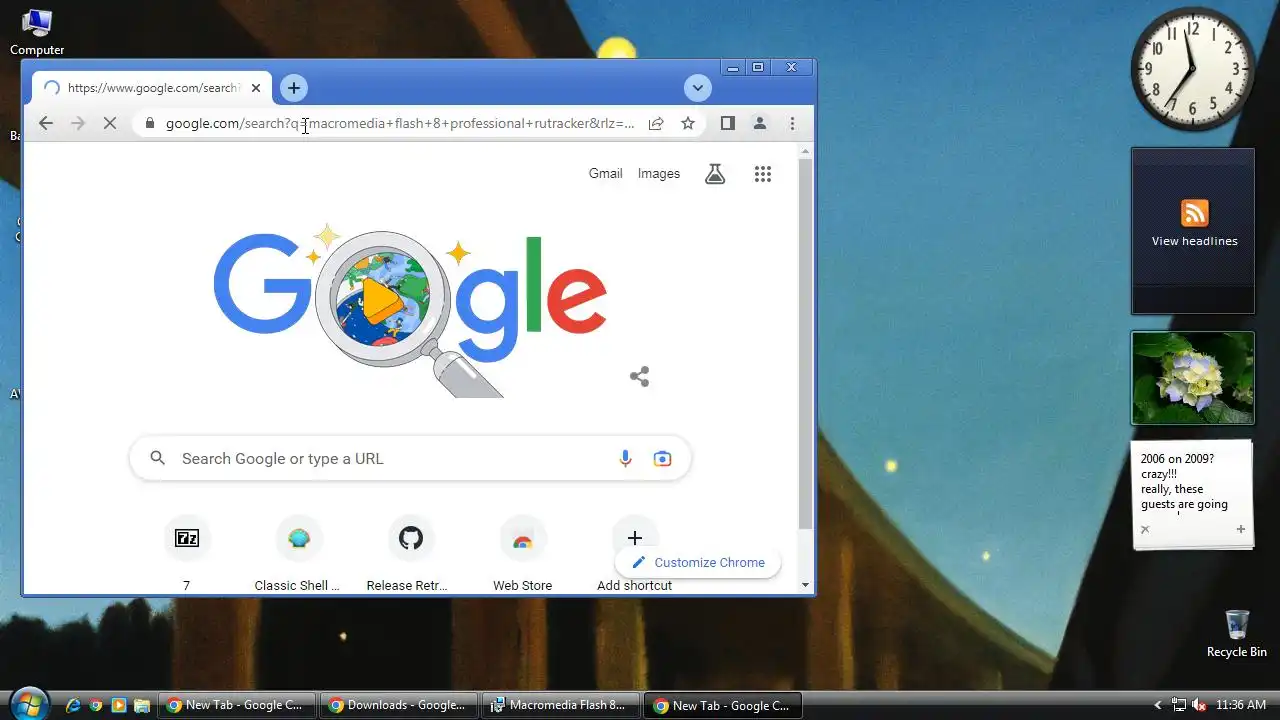
Task: Add a new sticky note with plus
Action: point(1241,529)
